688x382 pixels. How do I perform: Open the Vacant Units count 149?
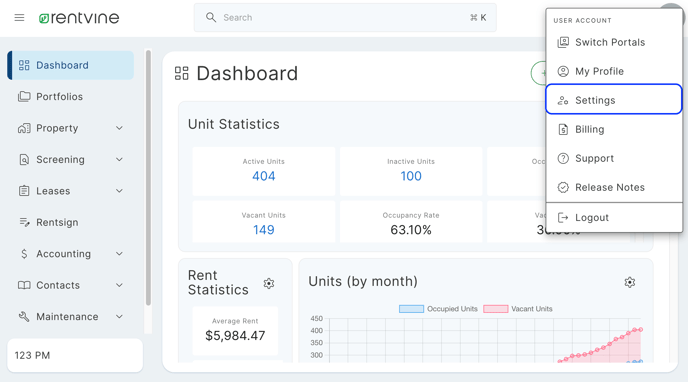point(264,230)
